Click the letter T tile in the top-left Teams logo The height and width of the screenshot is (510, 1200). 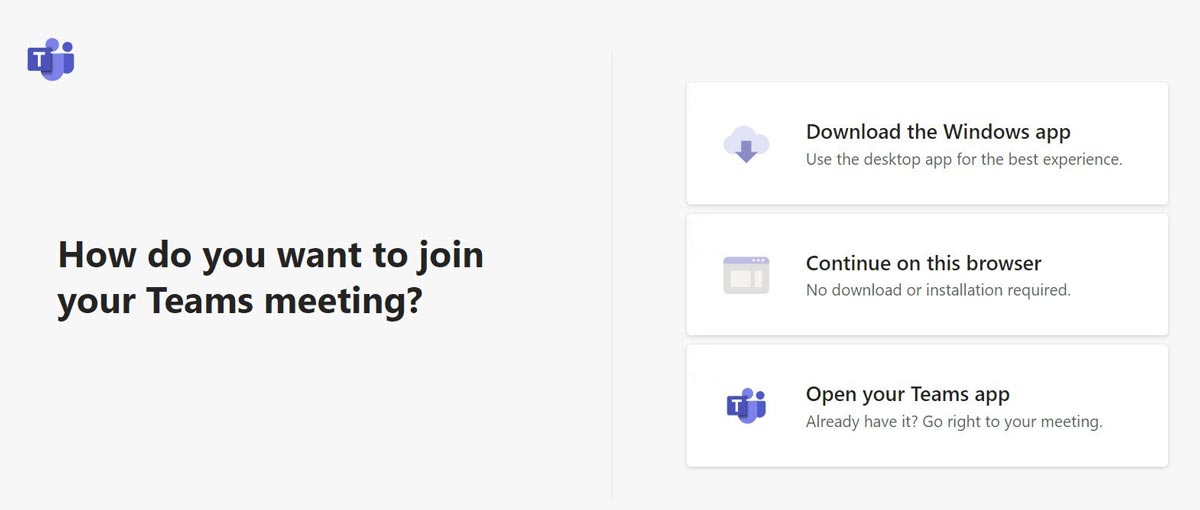40,61
